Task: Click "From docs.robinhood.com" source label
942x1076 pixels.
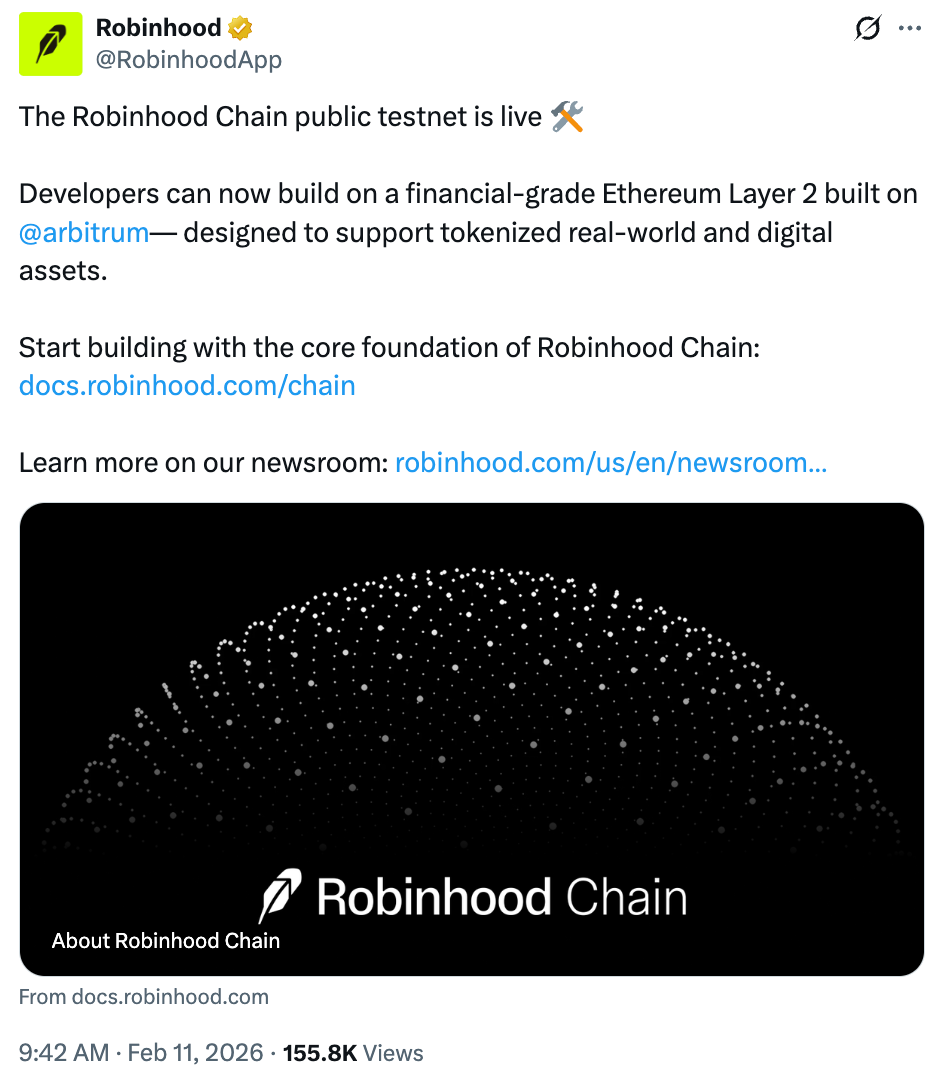Action: [144, 996]
